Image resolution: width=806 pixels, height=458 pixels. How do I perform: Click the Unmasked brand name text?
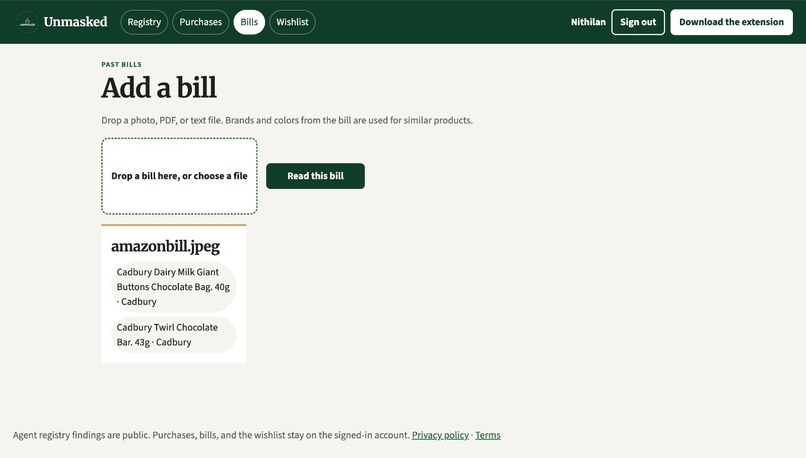(76, 22)
